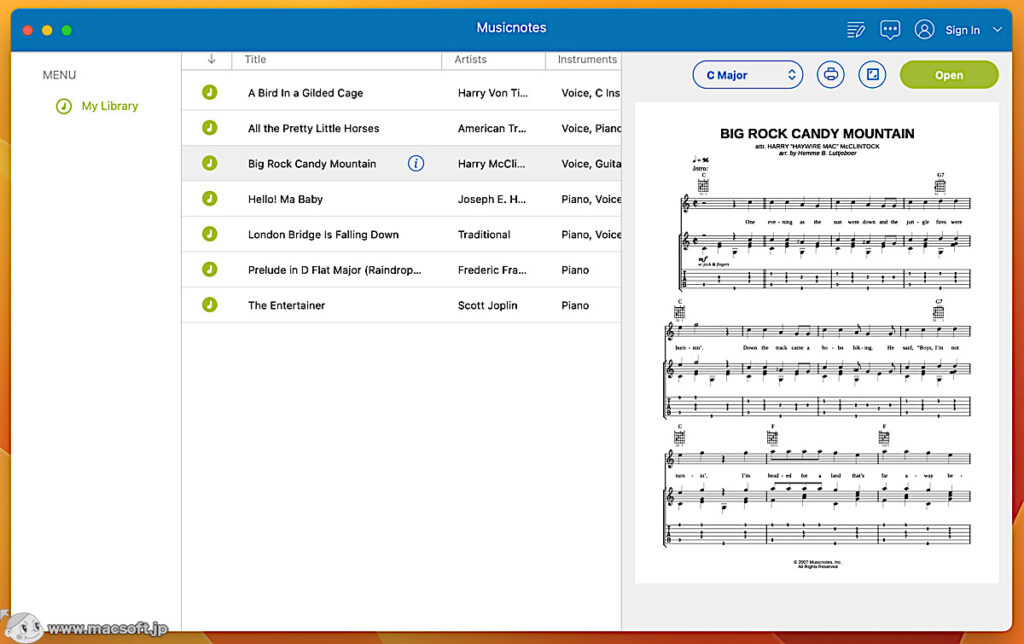
Task: Click the info icon beside Big Rock Candy Mountain
Action: click(416, 163)
